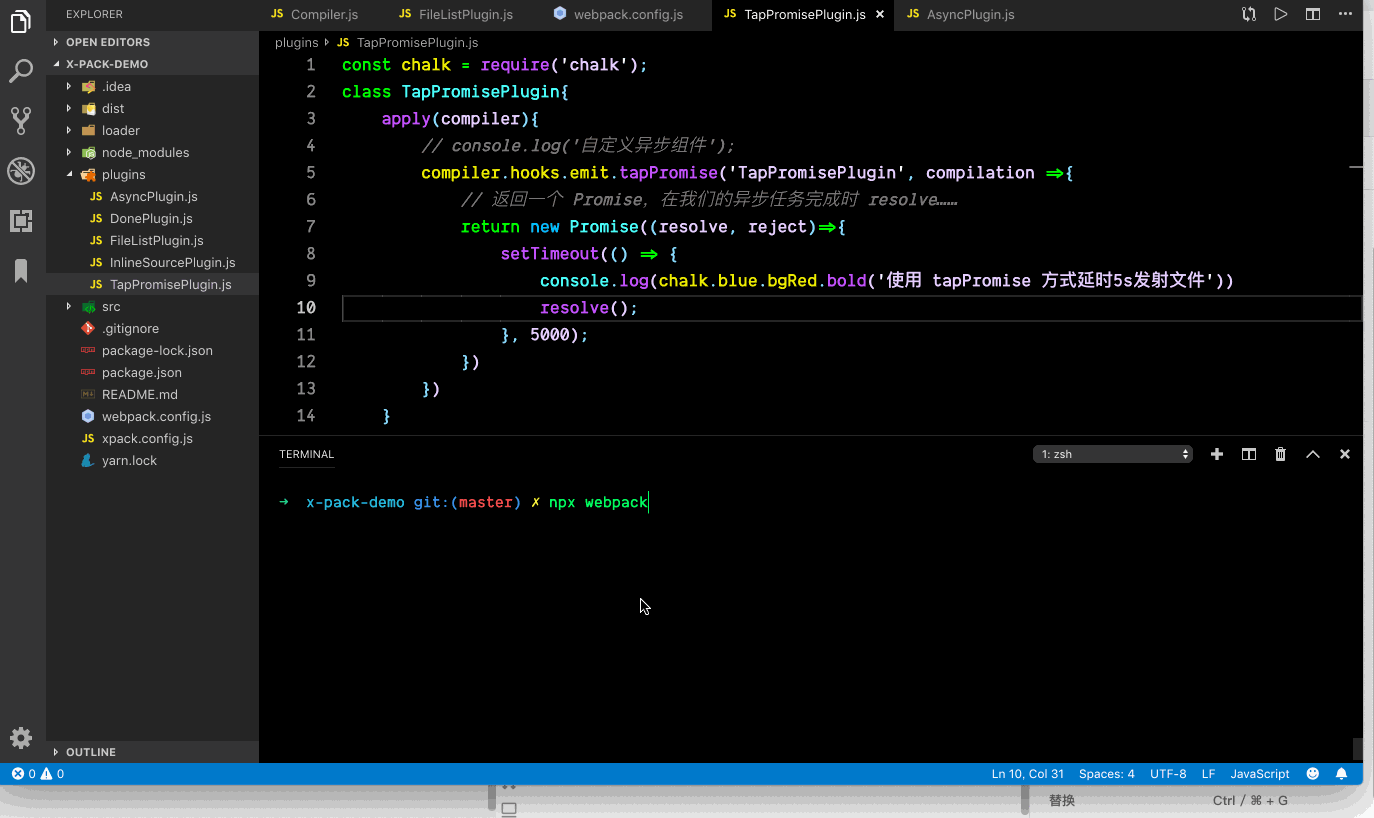Open errors and warnings in status bar
Screen dimensions: 1374x818
click(38, 774)
